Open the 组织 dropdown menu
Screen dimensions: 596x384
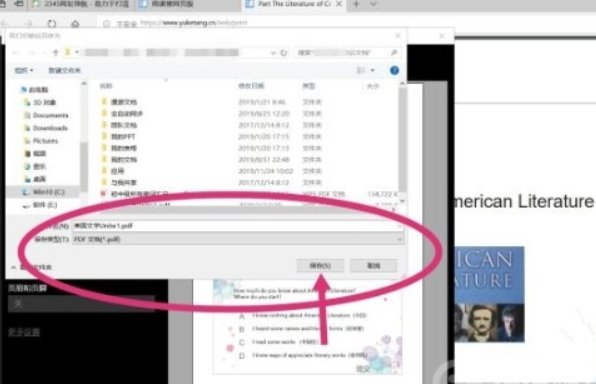coord(24,70)
